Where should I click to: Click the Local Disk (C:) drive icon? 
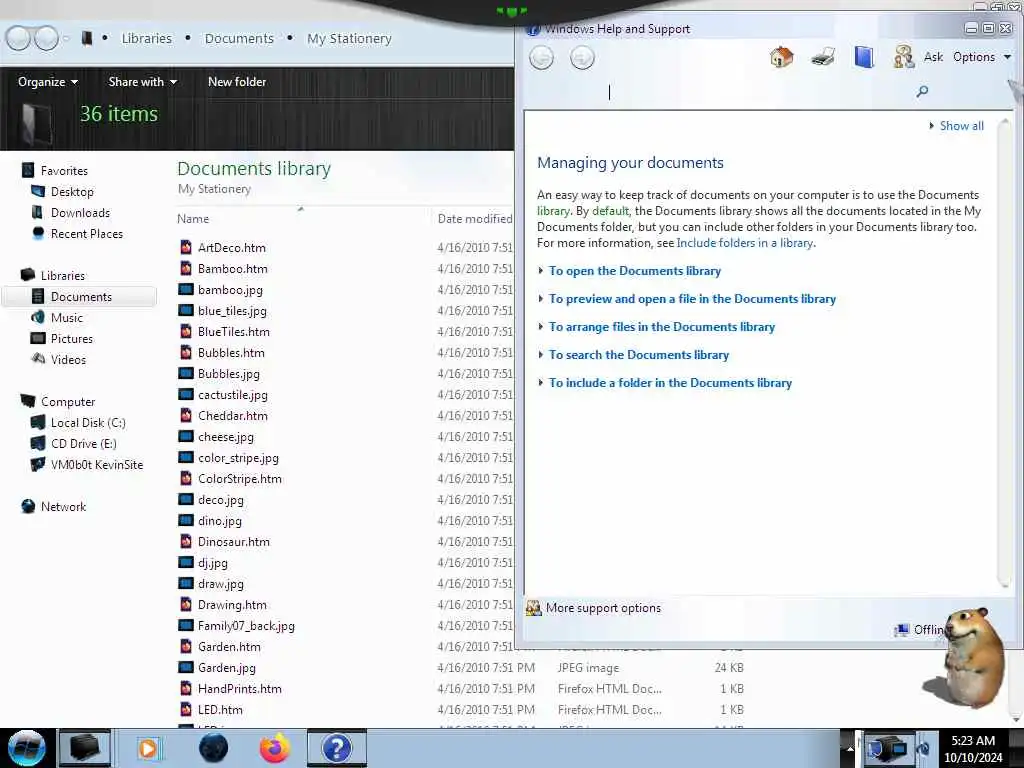coord(38,423)
